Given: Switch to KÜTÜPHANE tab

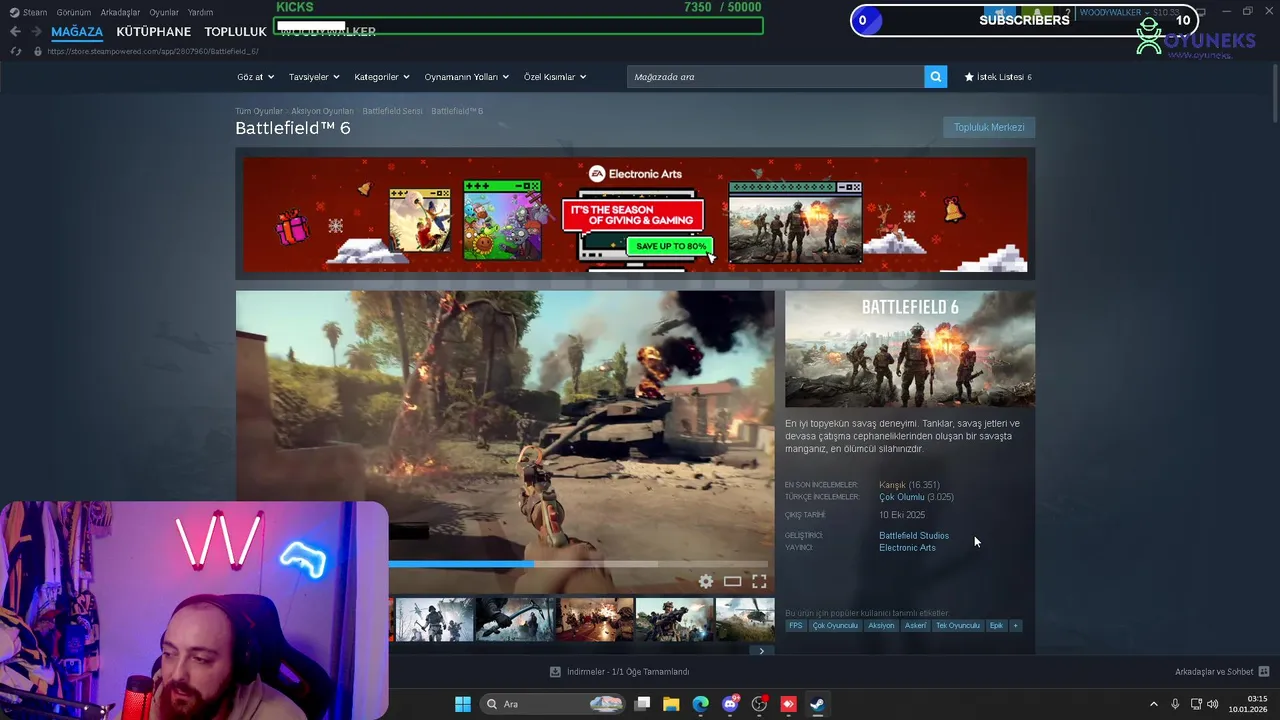Looking at the screenshot, I should (x=153, y=32).
